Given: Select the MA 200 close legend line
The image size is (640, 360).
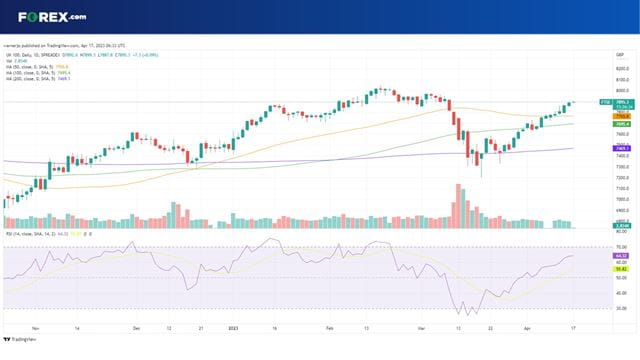Looking at the screenshot, I should tap(38, 78).
